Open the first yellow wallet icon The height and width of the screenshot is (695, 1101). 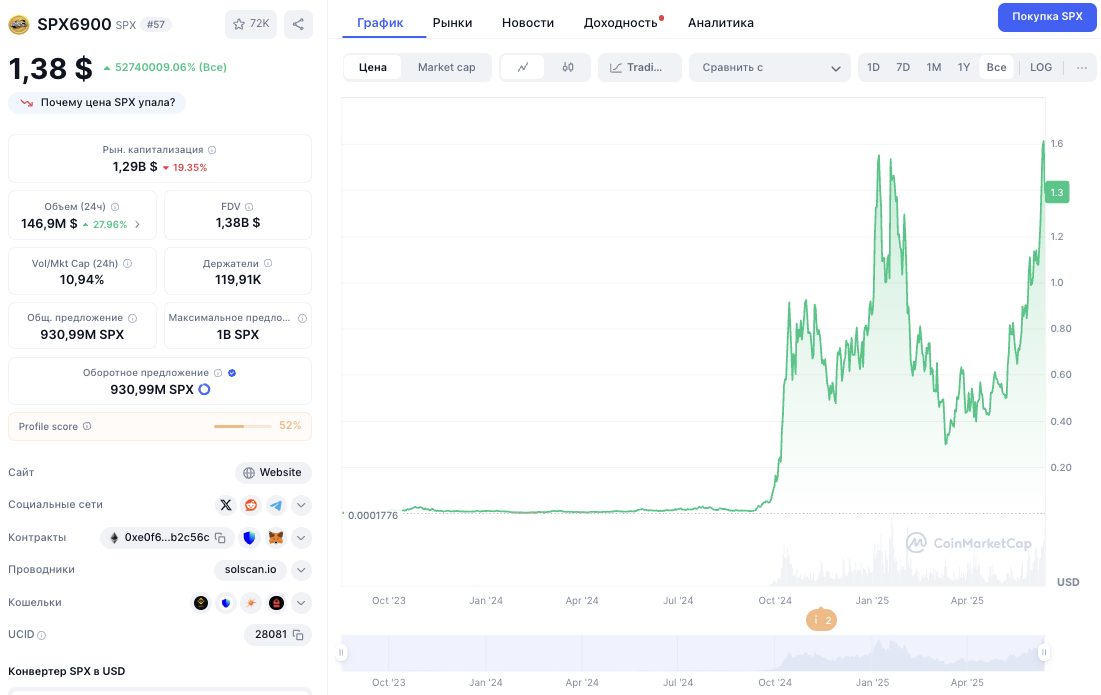click(201, 602)
